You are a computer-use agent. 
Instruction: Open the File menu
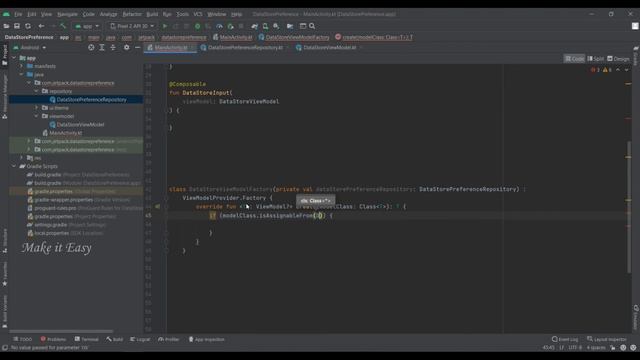click(18, 14)
